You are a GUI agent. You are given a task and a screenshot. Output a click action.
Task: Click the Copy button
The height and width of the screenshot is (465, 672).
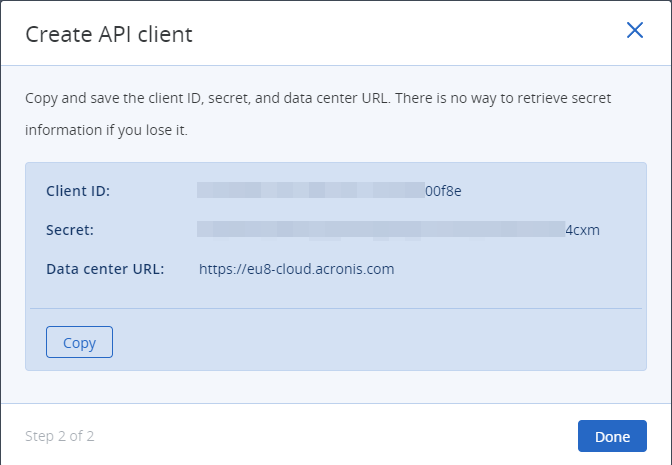click(x=79, y=342)
